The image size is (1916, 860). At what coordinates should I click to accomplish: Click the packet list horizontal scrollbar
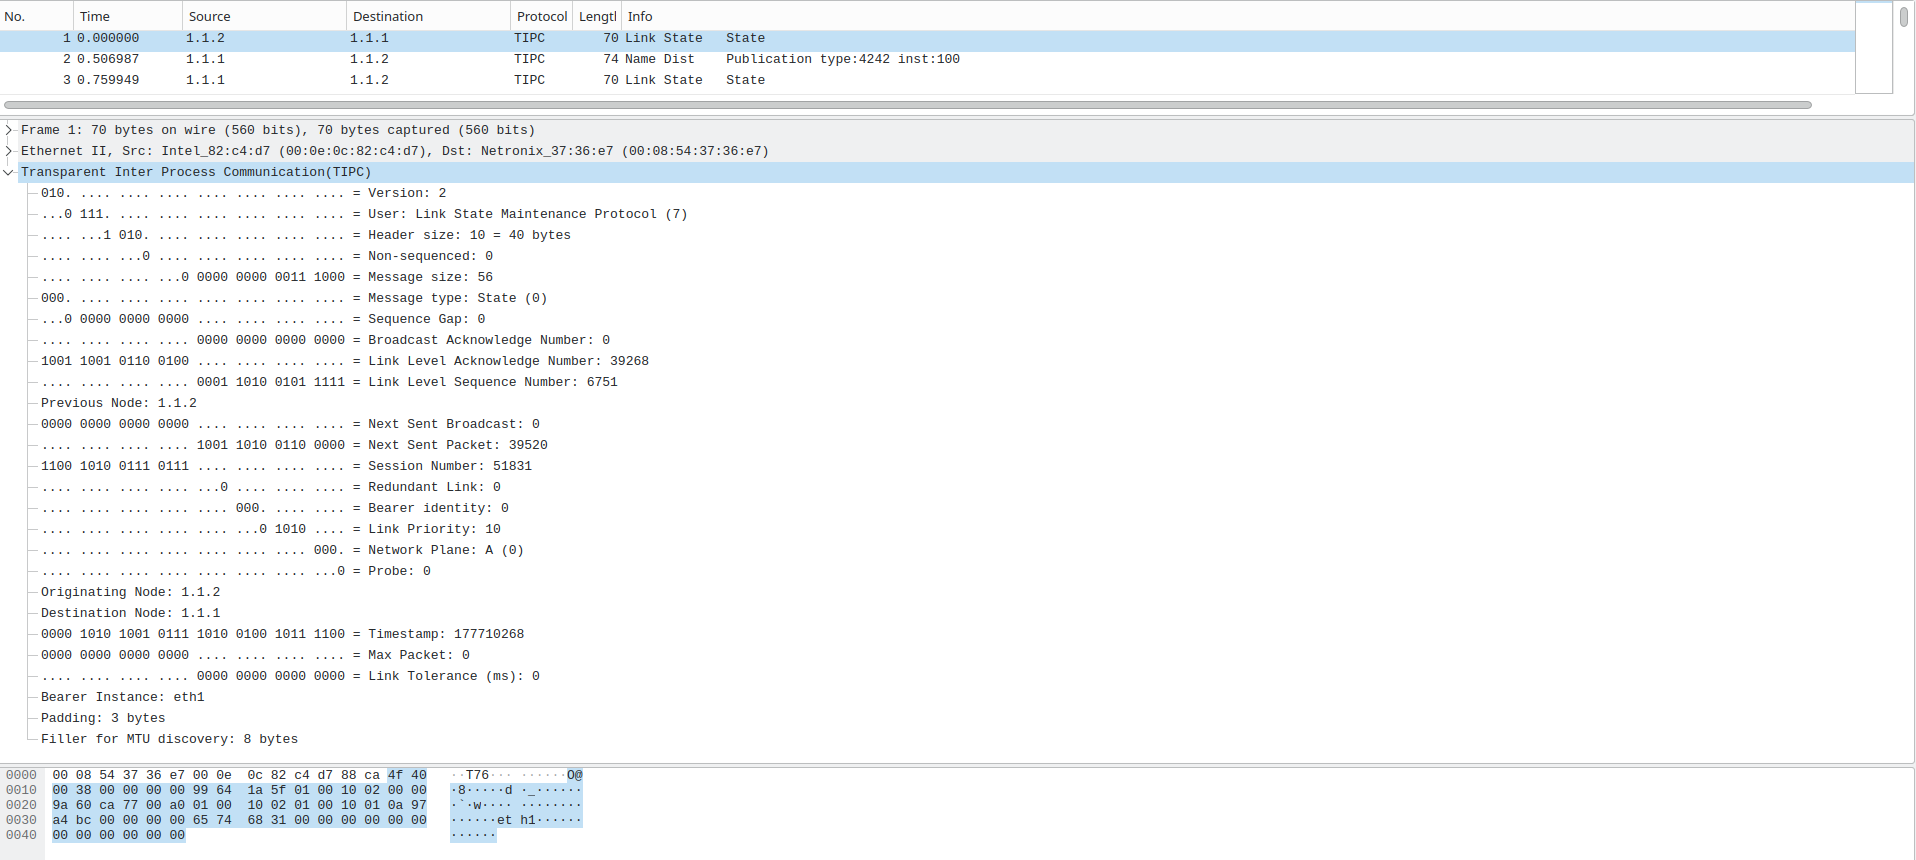pos(908,104)
